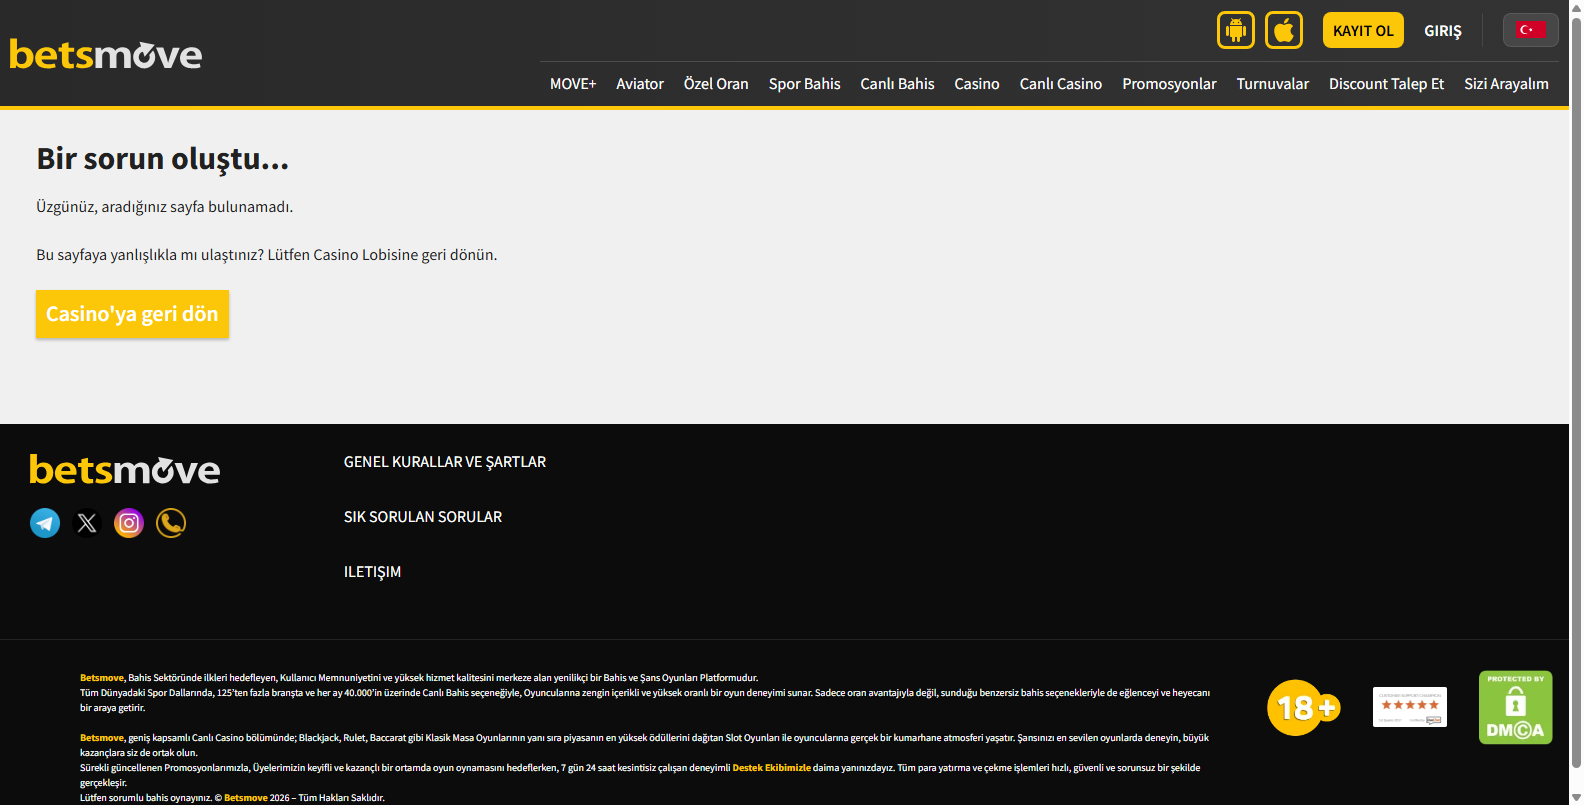The width and height of the screenshot is (1584, 805).
Task: Click text about returning to Casino Lobisine
Action: 267,255
